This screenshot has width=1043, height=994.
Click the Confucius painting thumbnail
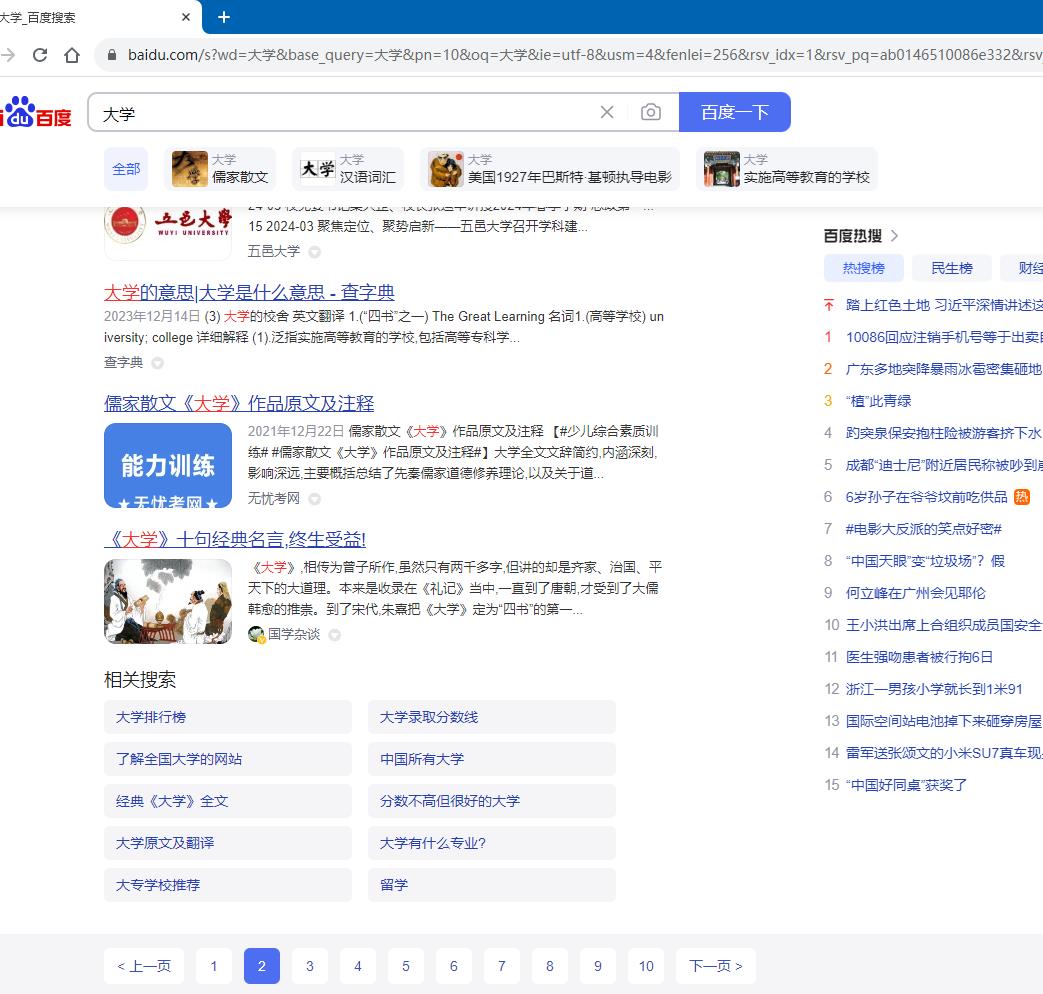168,601
